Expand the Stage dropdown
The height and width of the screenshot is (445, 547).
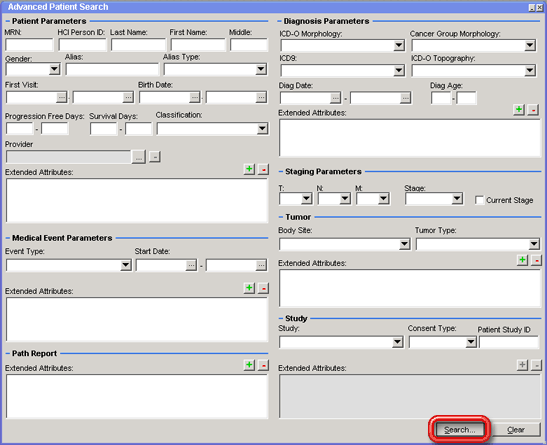(457, 199)
